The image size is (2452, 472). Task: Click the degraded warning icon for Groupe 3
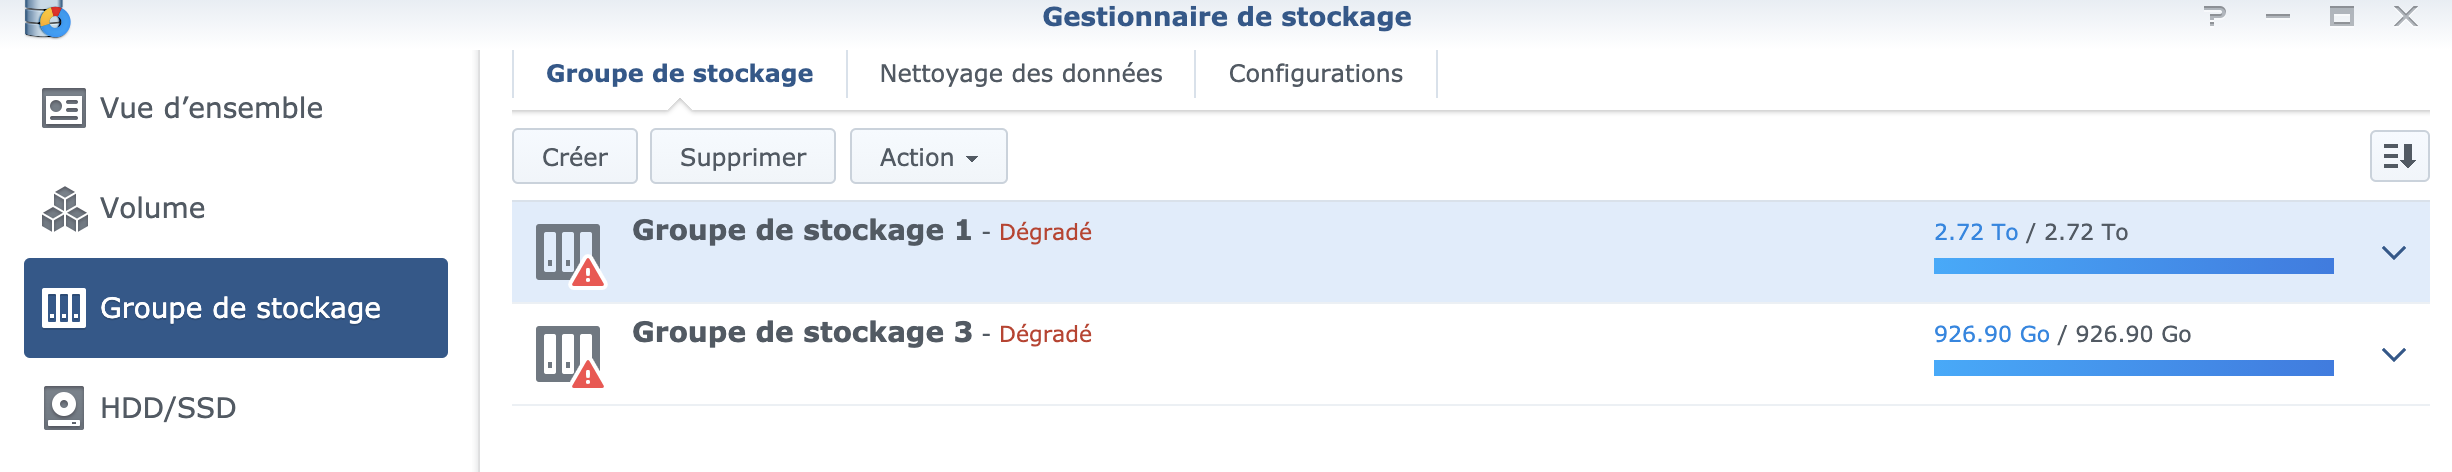(x=587, y=375)
